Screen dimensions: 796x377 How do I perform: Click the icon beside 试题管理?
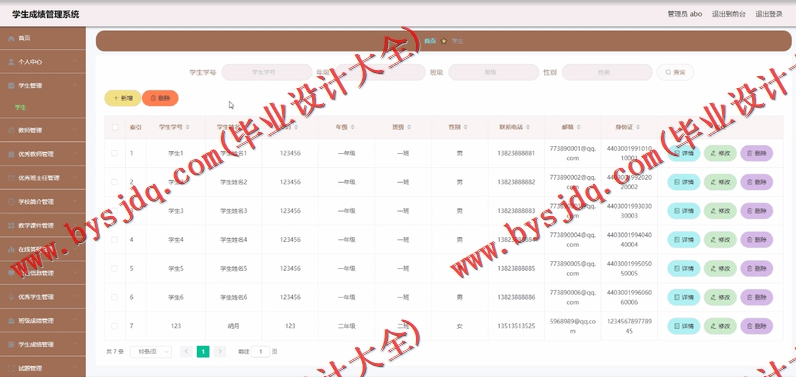(11, 368)
